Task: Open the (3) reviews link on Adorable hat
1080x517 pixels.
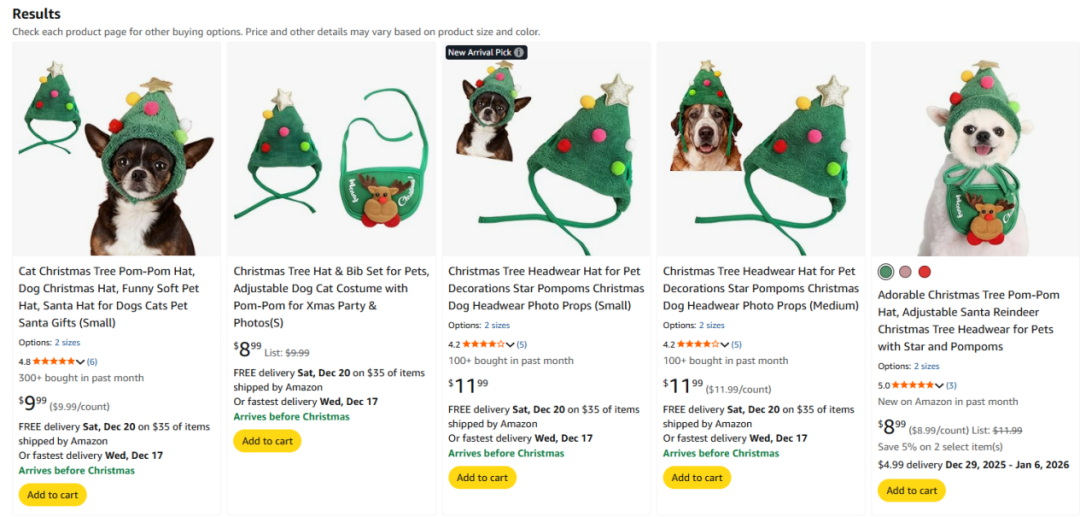Action: pyautogui.click(x=951, y=385)
